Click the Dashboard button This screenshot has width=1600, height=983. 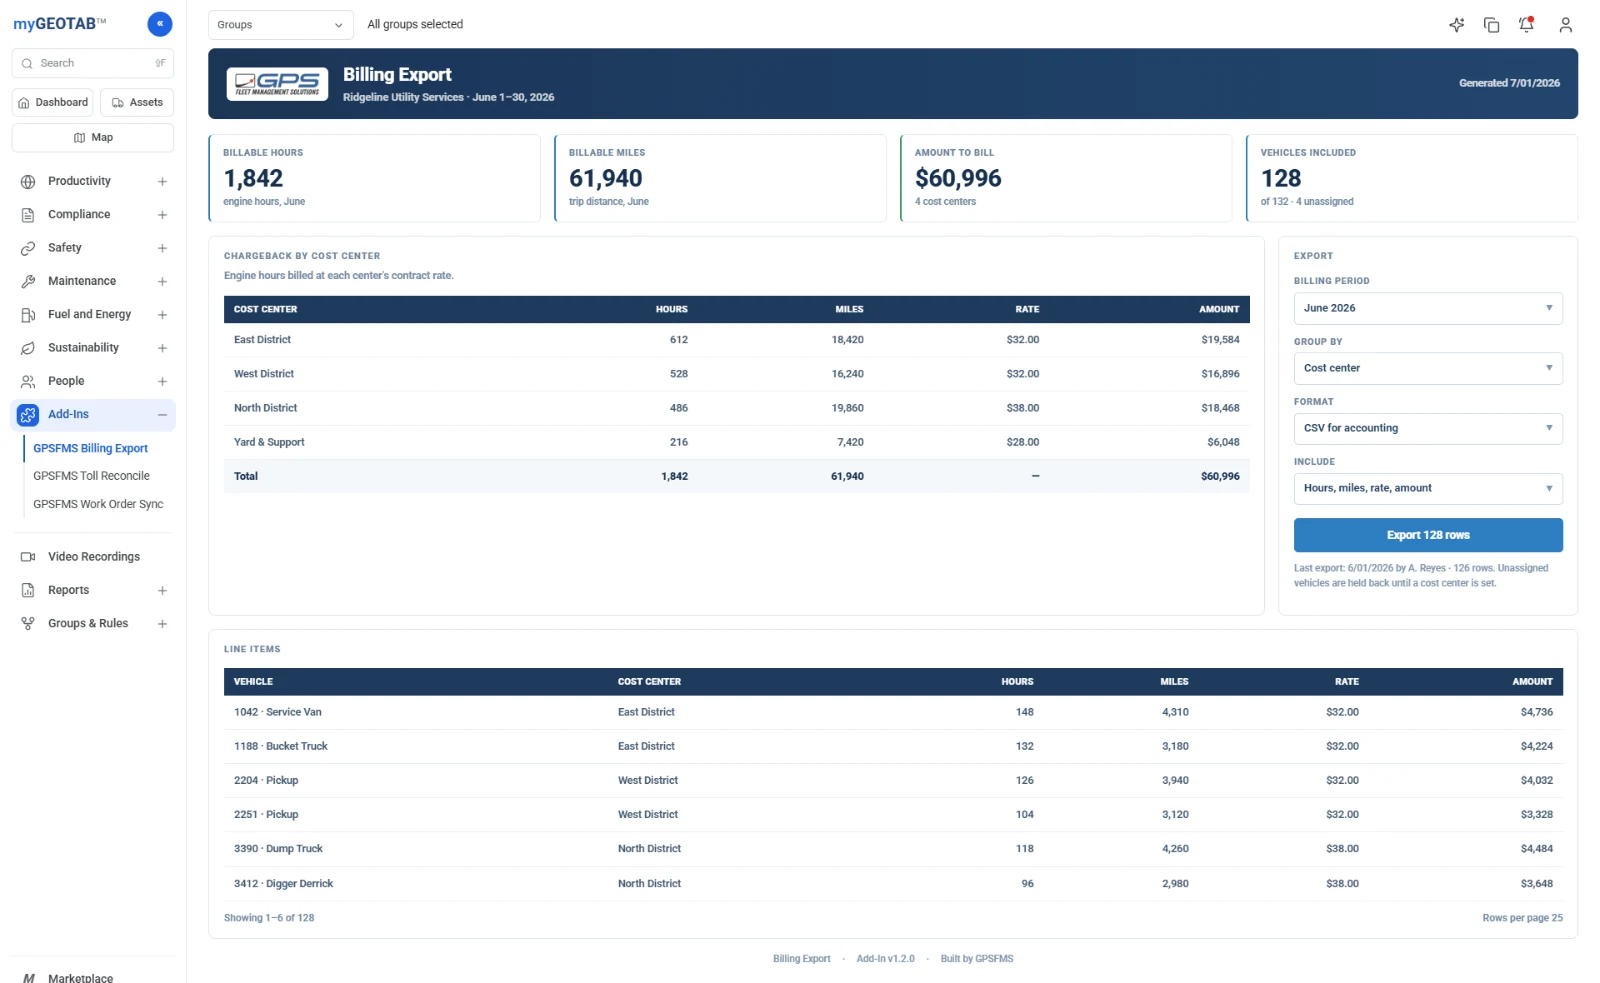coord(53,102)
